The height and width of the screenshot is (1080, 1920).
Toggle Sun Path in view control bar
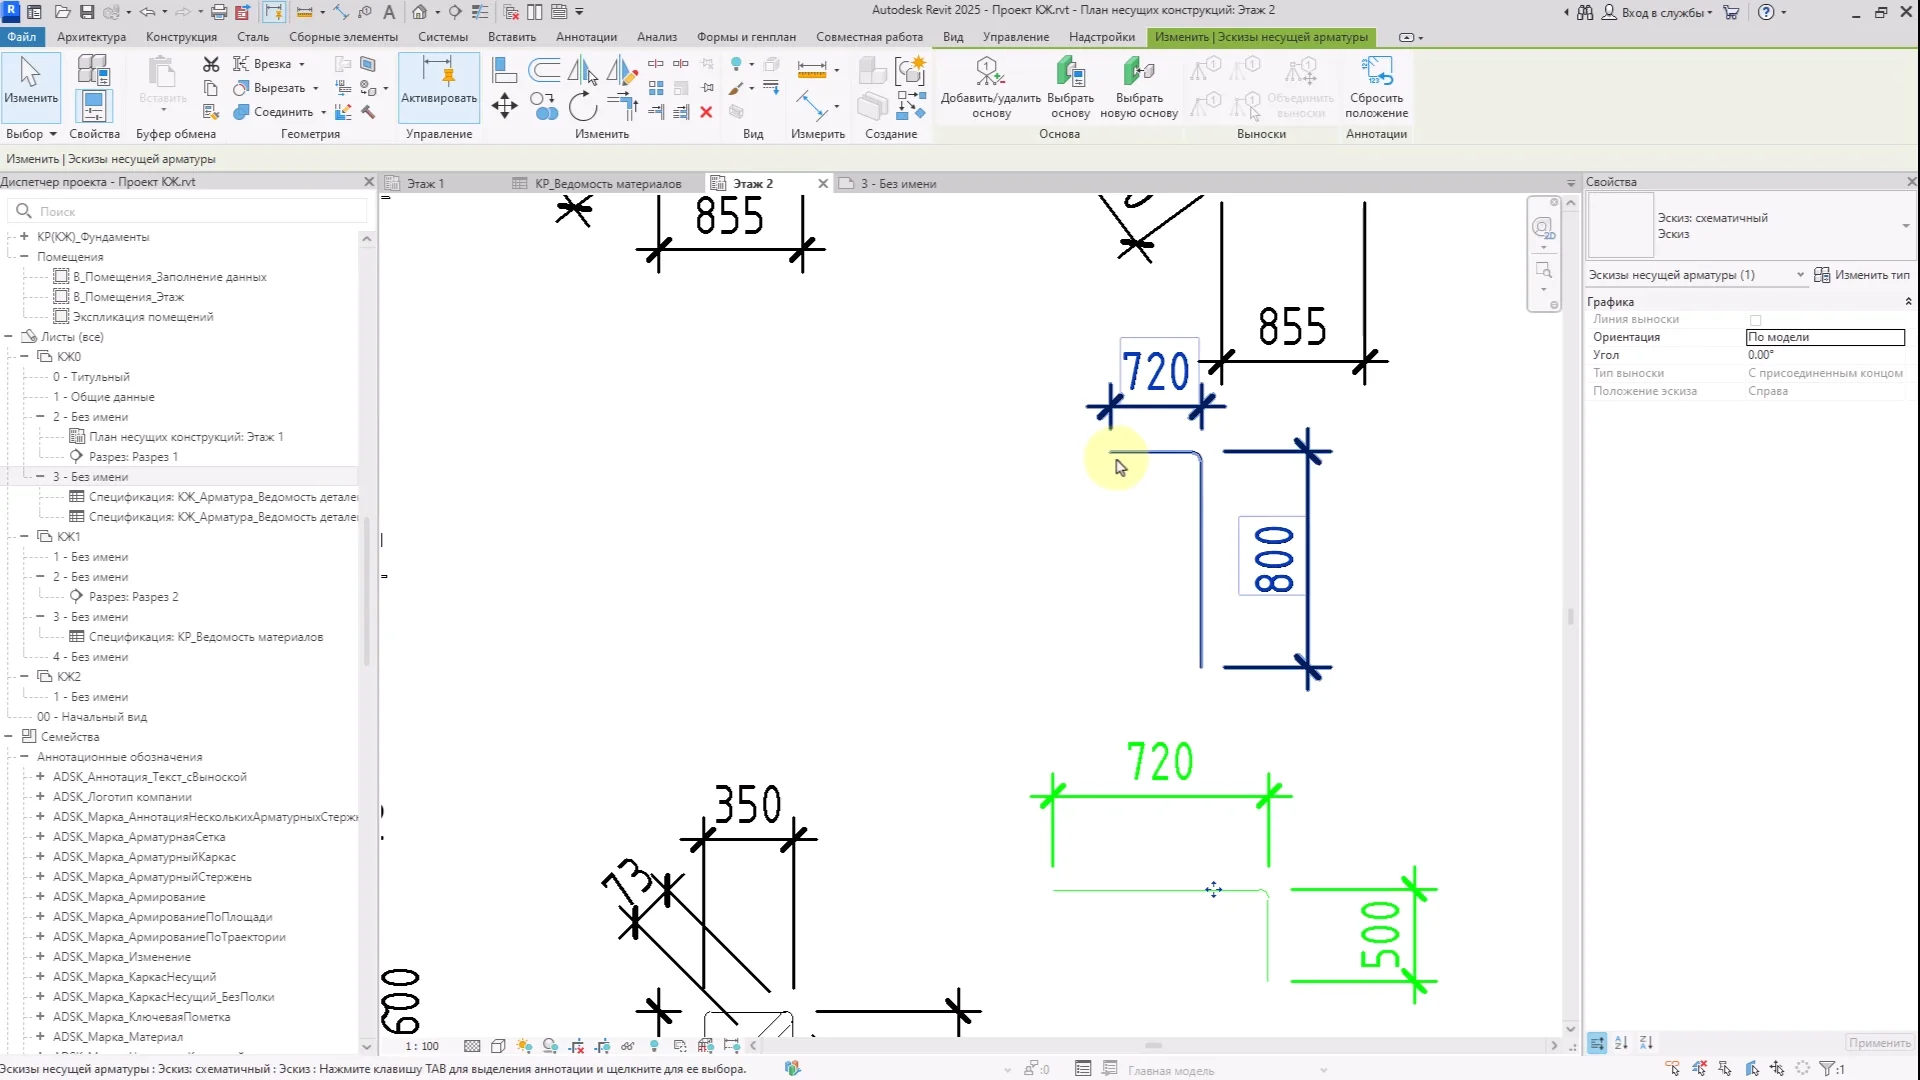pyautogui.click(x=524, y=1046)
